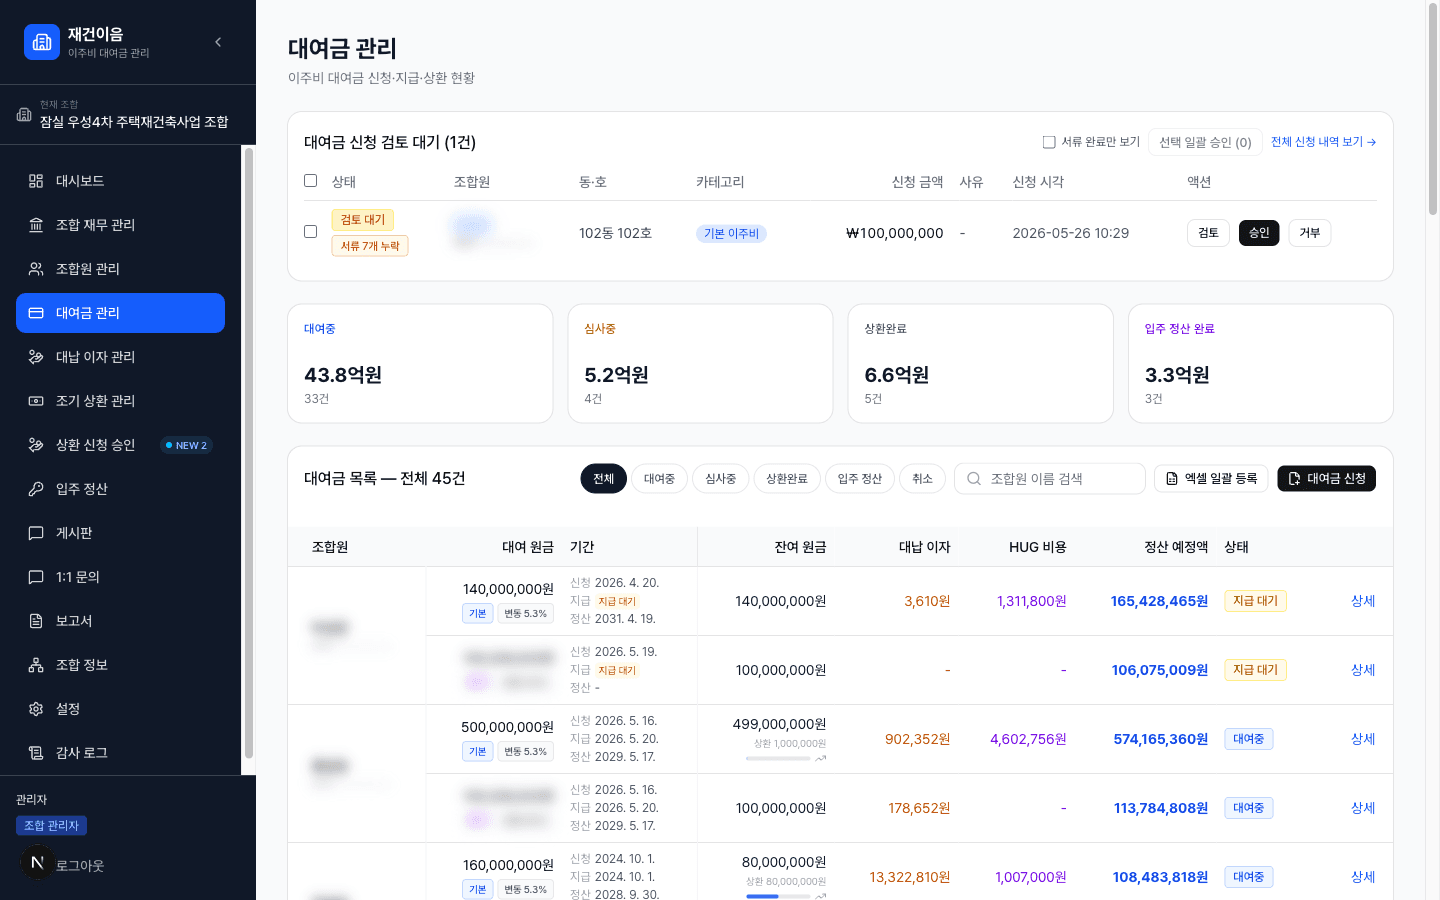Filter the loan list by 대여중
This screenshot has height=900, width=1440.
coord(659,479)
